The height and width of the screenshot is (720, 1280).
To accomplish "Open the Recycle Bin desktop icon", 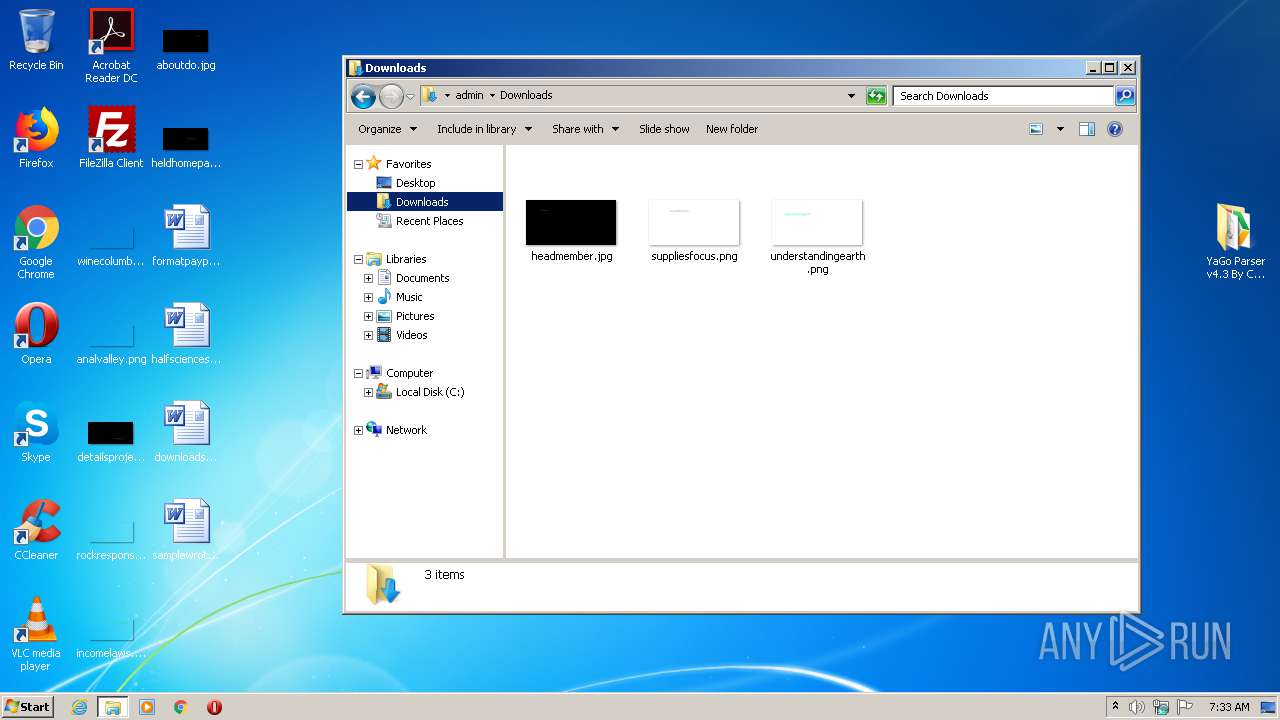I will 36,40.
